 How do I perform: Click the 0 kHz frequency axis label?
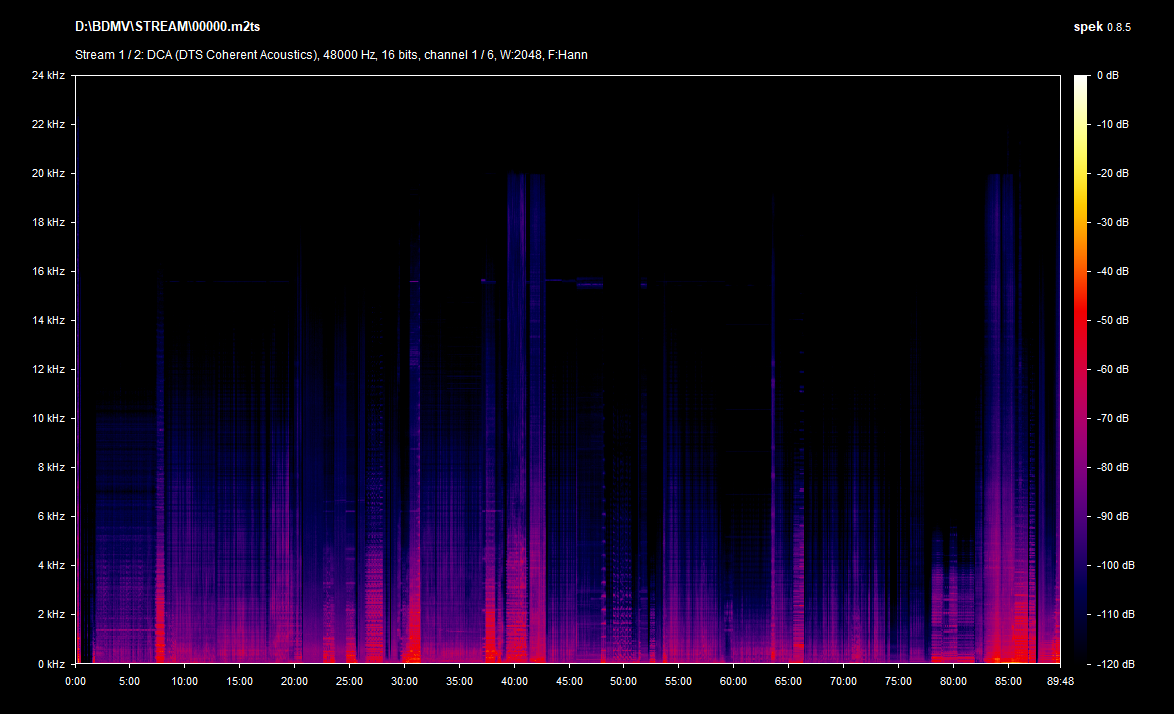click(x=51, y=664)
